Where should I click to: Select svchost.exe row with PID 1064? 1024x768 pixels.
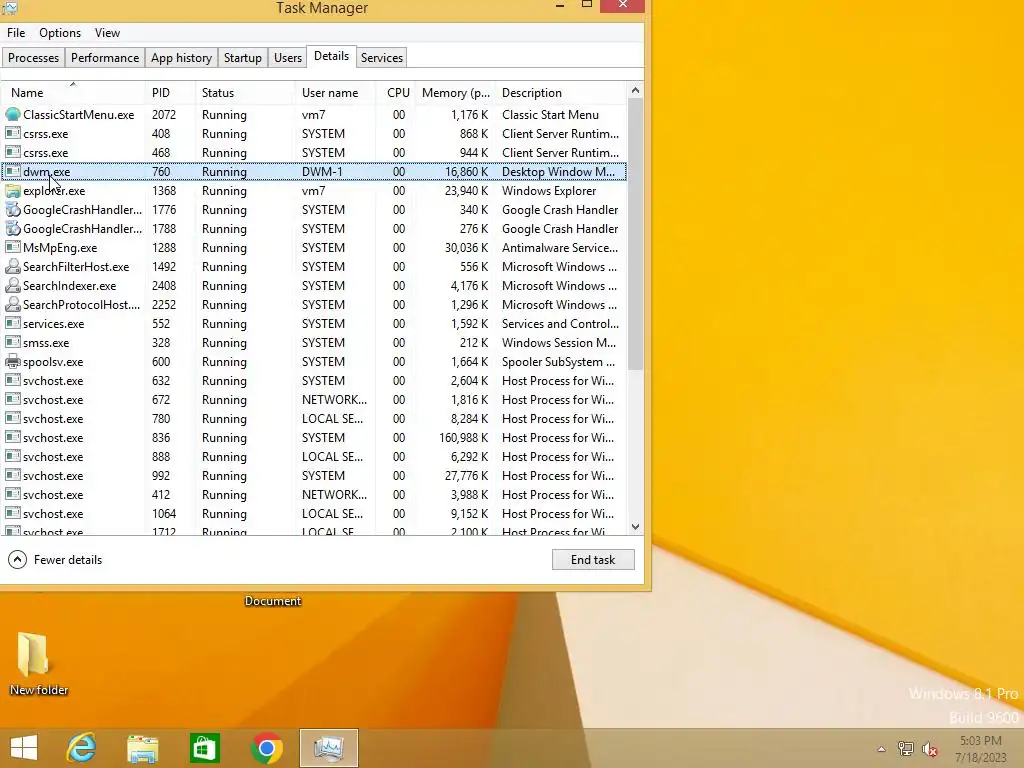[x=314, y=513]
